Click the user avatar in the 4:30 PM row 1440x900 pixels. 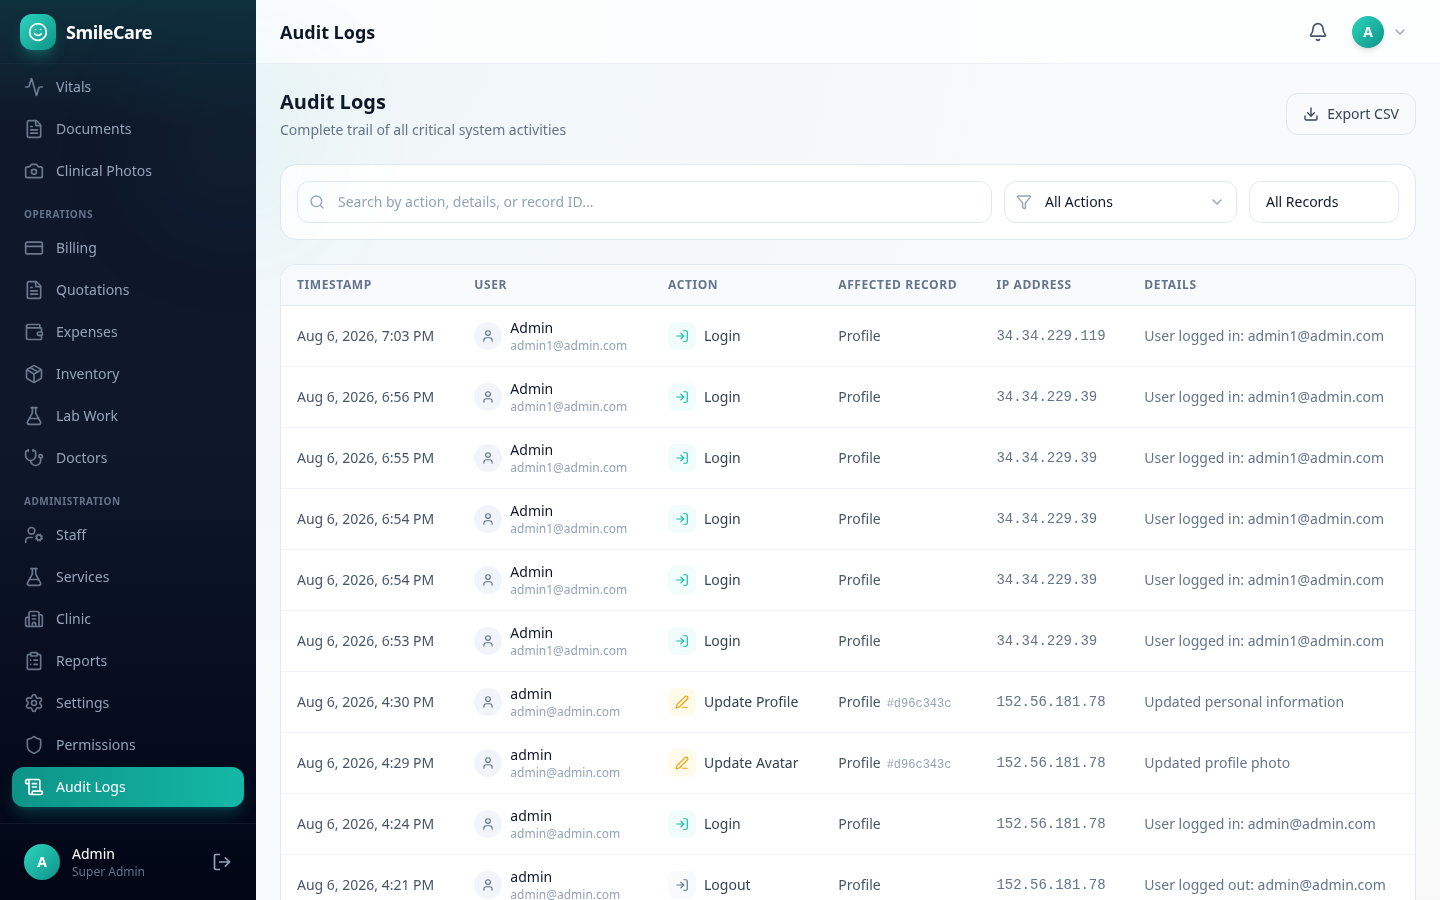tap(488, 702)
